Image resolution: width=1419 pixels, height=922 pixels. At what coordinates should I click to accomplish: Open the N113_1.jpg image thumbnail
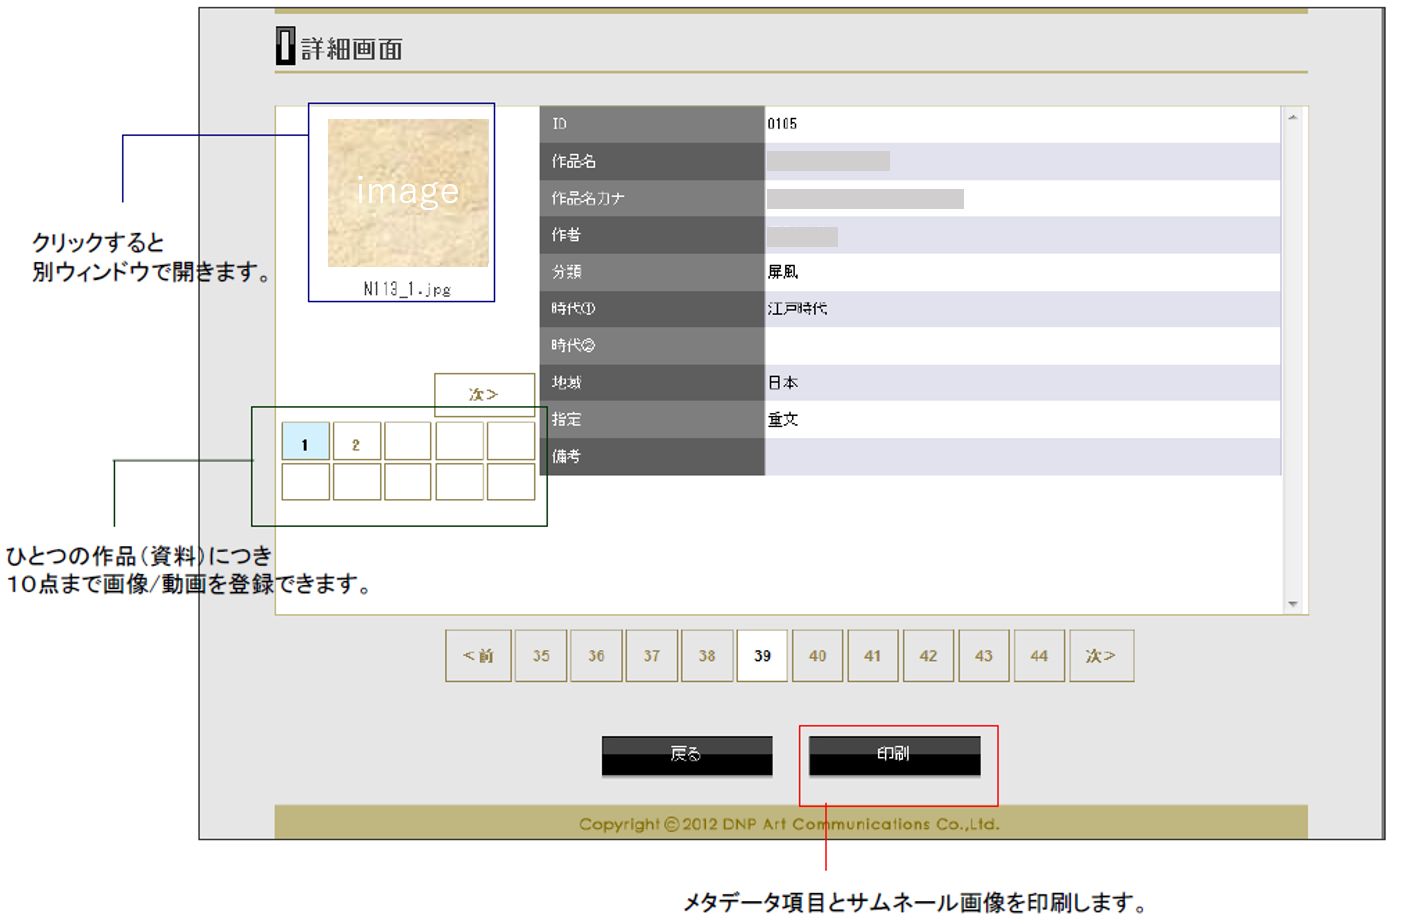[x=408, y=193]
